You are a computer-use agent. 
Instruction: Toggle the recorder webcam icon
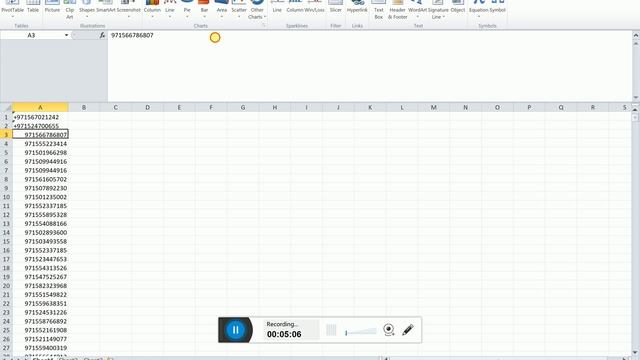click(x=389, y=329)
